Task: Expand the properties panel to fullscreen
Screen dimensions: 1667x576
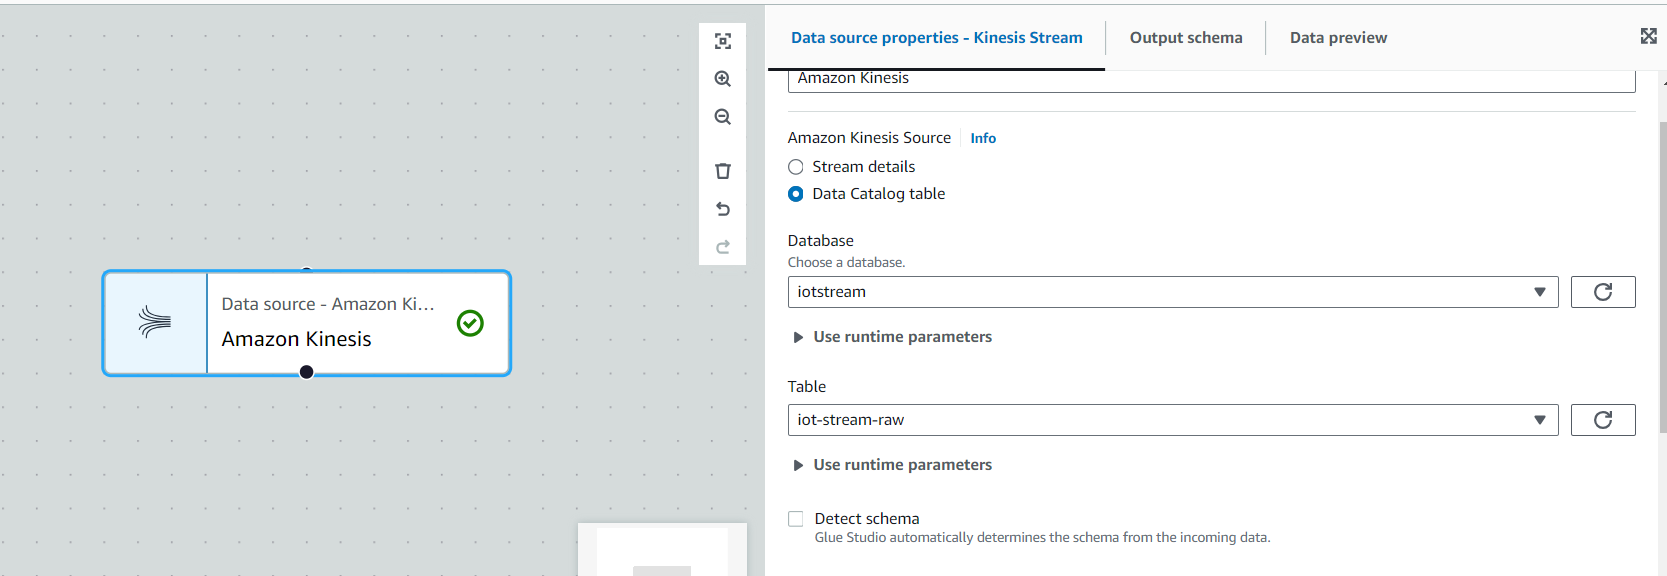Action: point(1648,36)
